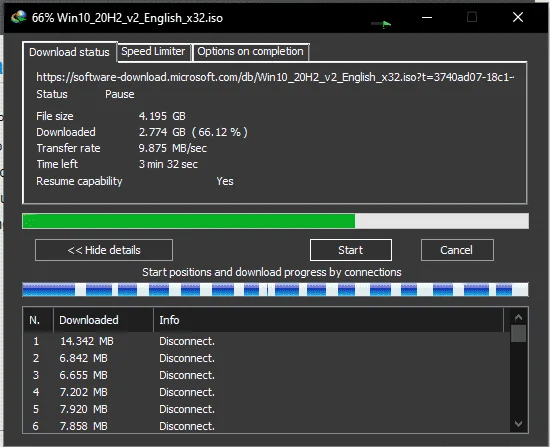550x447 pixels.
Task: Select connection row with 7.202 MB
Action: (267, 392)
